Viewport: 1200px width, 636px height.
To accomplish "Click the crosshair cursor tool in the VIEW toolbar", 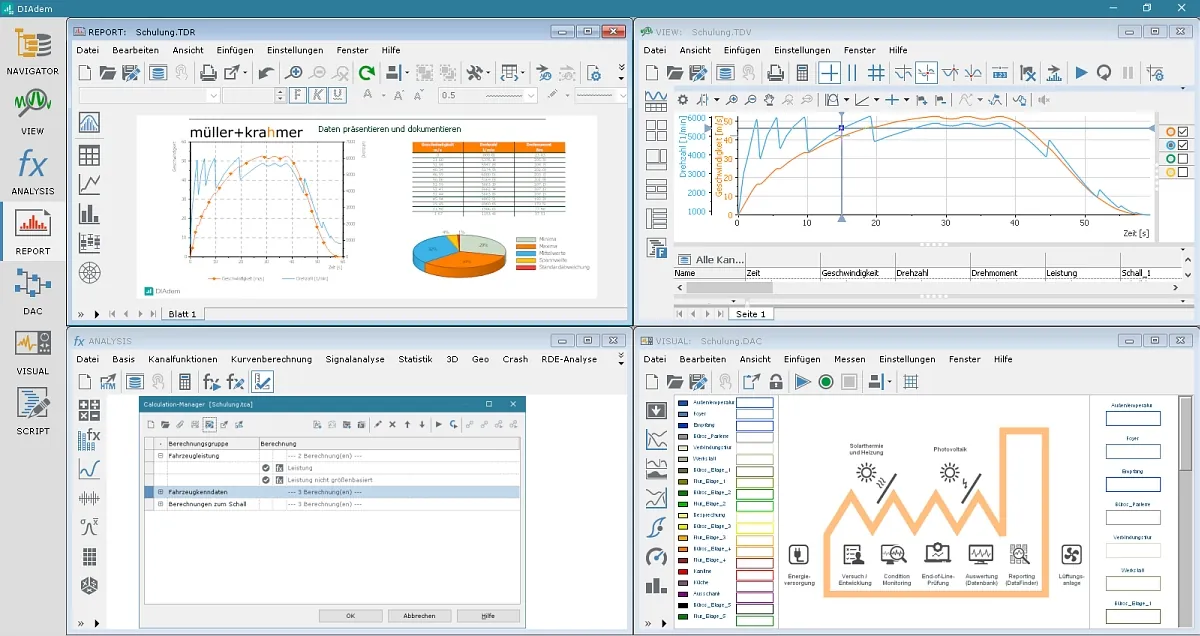I will (830, 73).
